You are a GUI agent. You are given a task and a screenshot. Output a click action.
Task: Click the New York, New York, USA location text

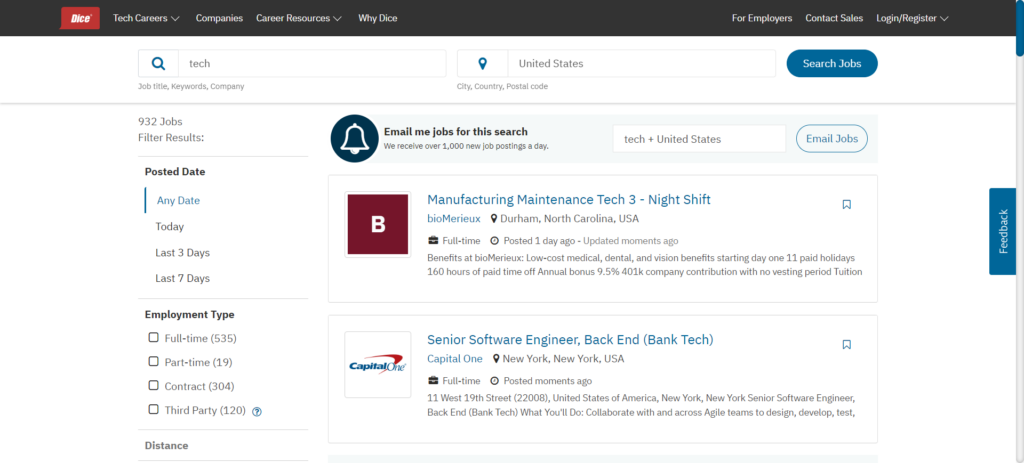point(563,359)
